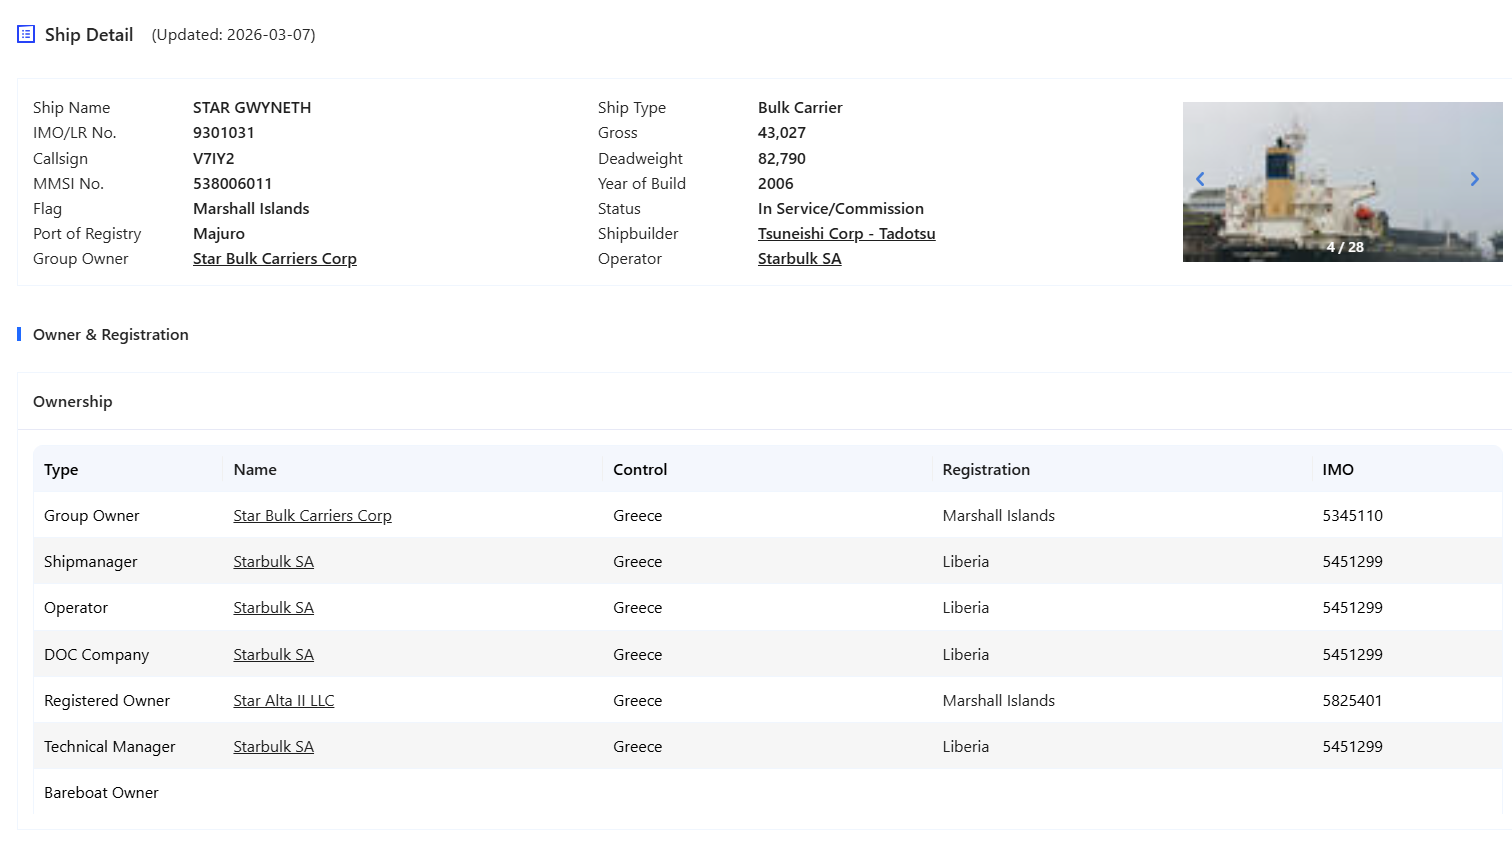Click the Bareboat Owner row

(101, 793)
